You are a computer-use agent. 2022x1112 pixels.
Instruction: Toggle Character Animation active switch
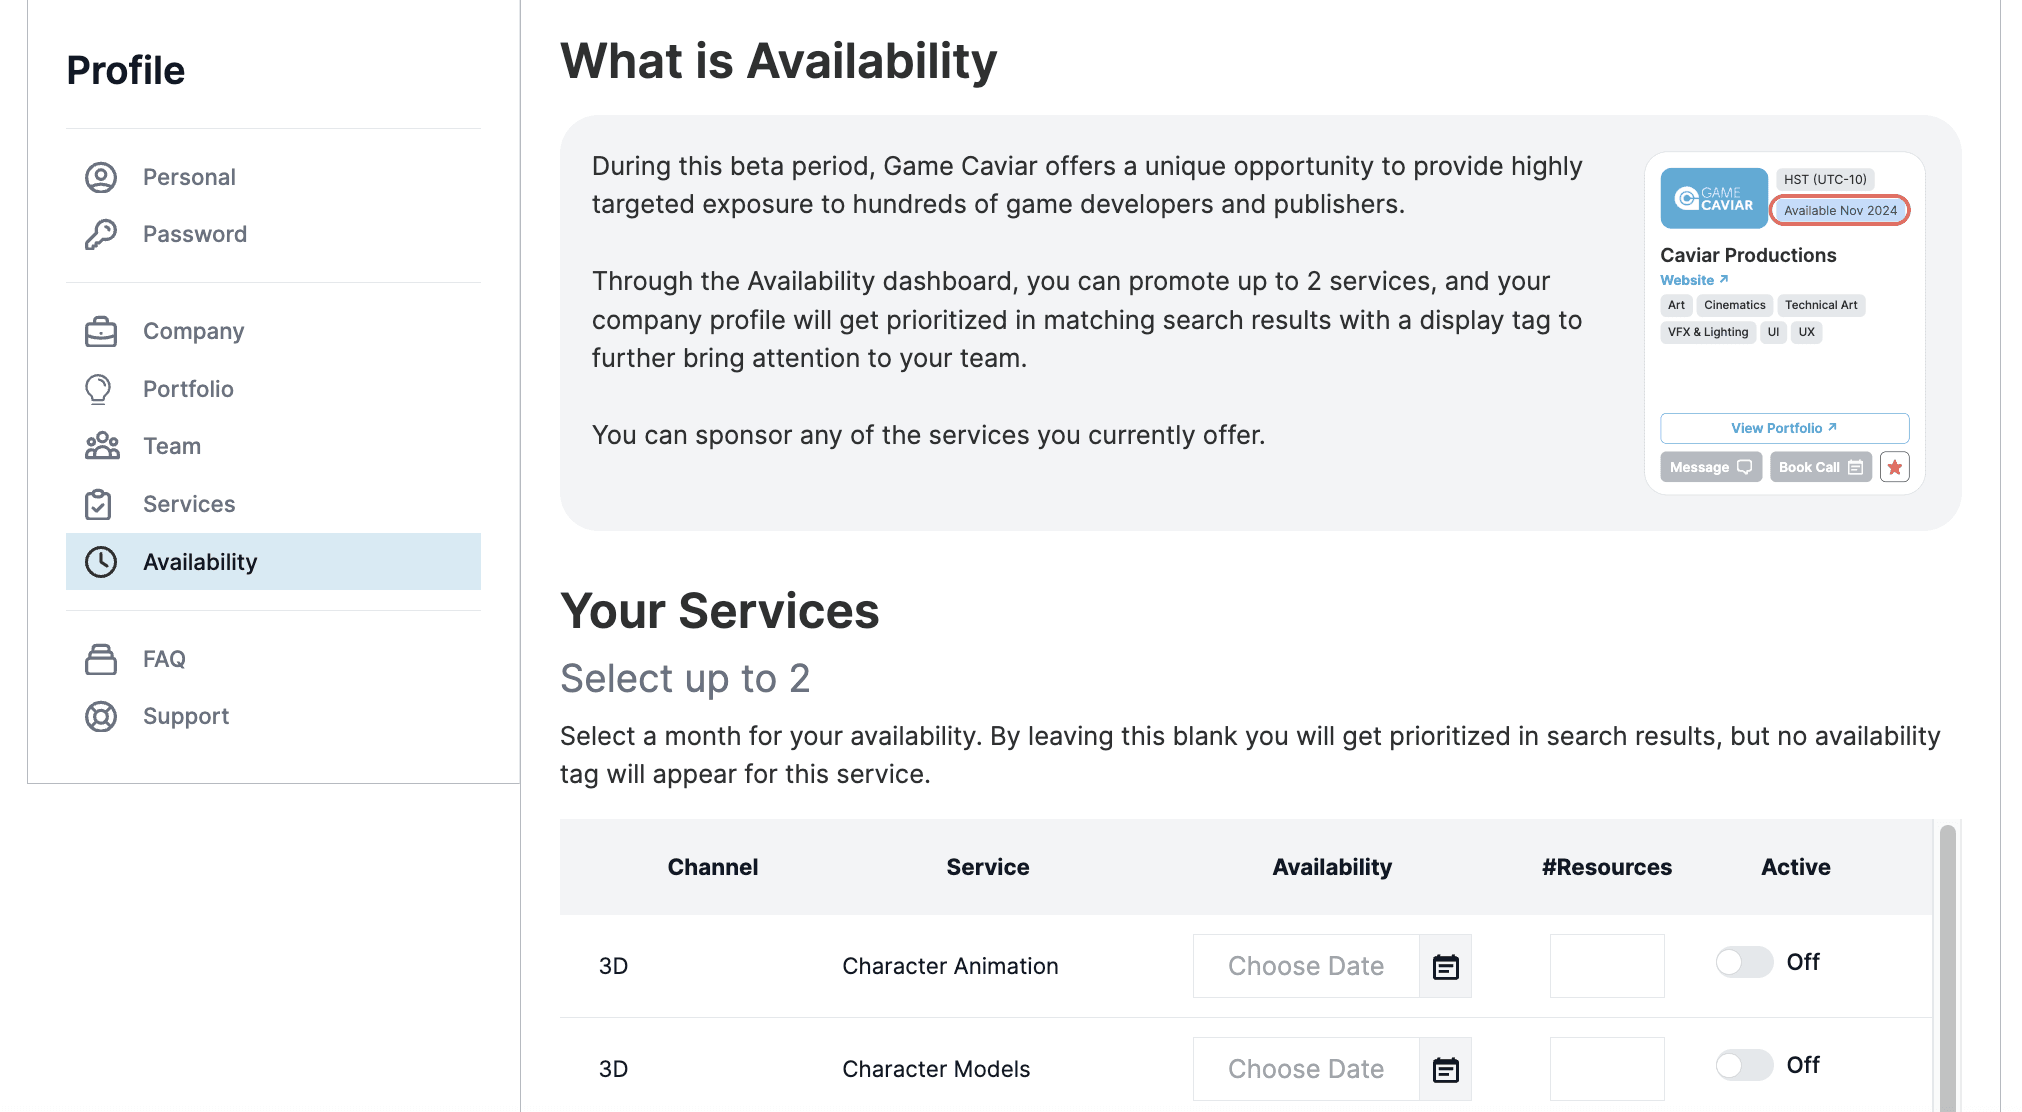tap(1744, 962)
